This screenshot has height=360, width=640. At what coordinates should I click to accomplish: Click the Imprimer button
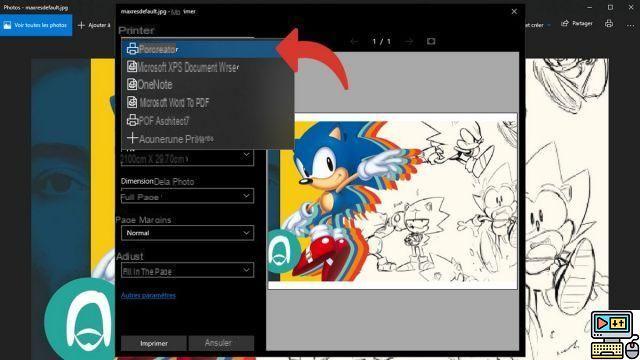coord(154,343)
